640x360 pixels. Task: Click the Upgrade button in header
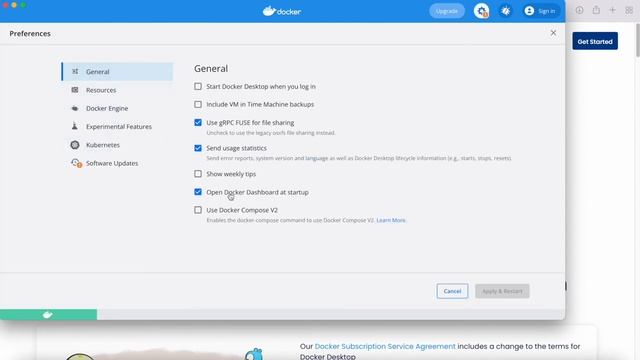point(447,11)
